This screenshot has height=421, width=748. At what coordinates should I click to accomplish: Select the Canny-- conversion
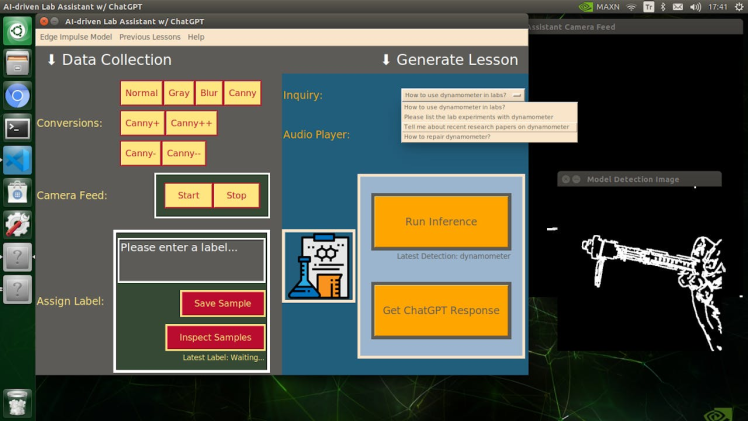click(x=184, y=153)
